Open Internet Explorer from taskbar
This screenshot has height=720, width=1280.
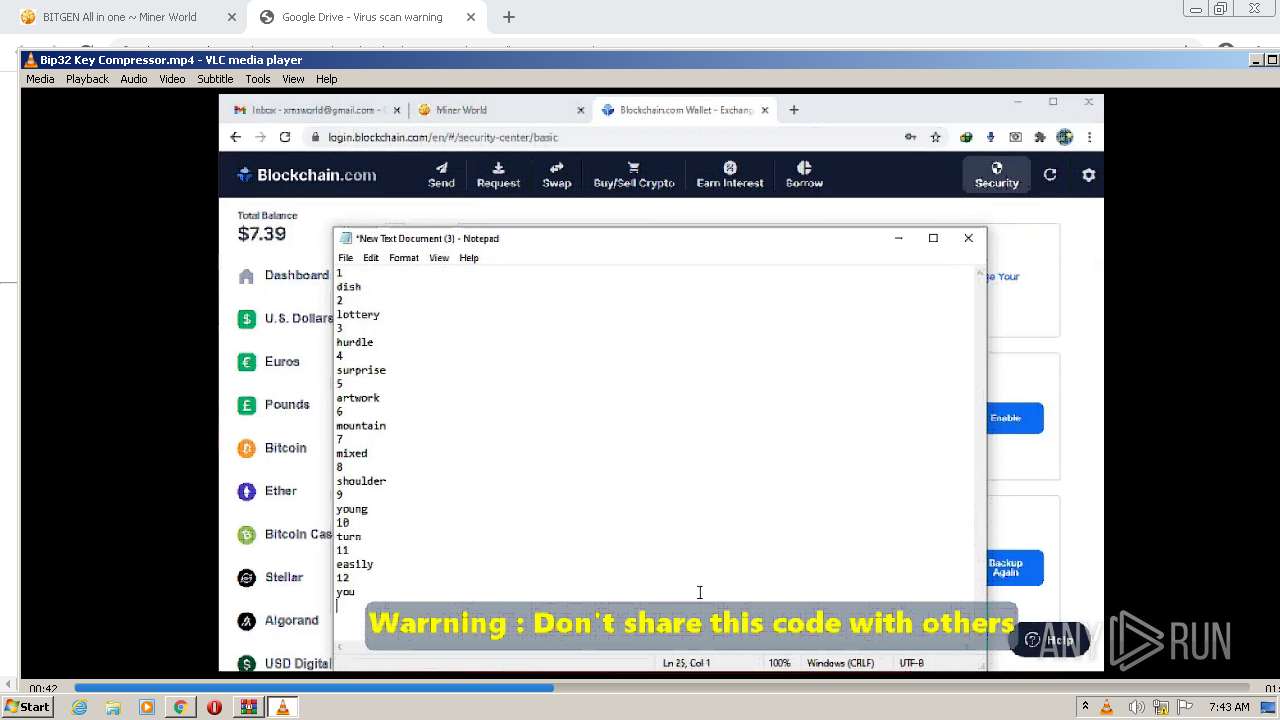[80, 707]
